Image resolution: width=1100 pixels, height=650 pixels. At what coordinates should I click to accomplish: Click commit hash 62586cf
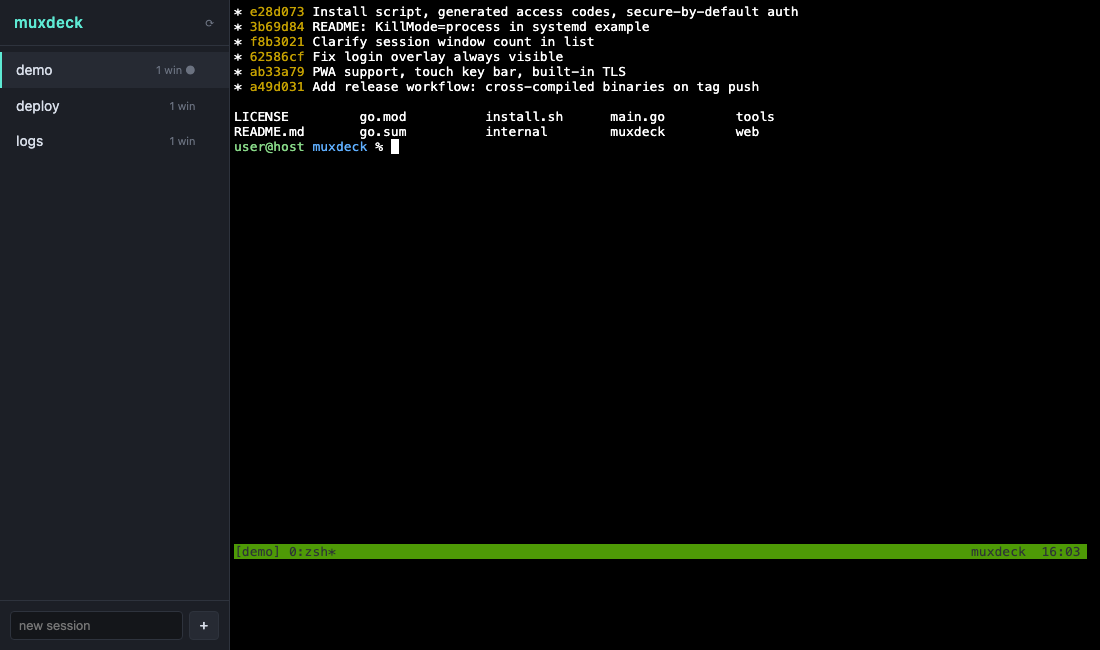coord(277,57)
